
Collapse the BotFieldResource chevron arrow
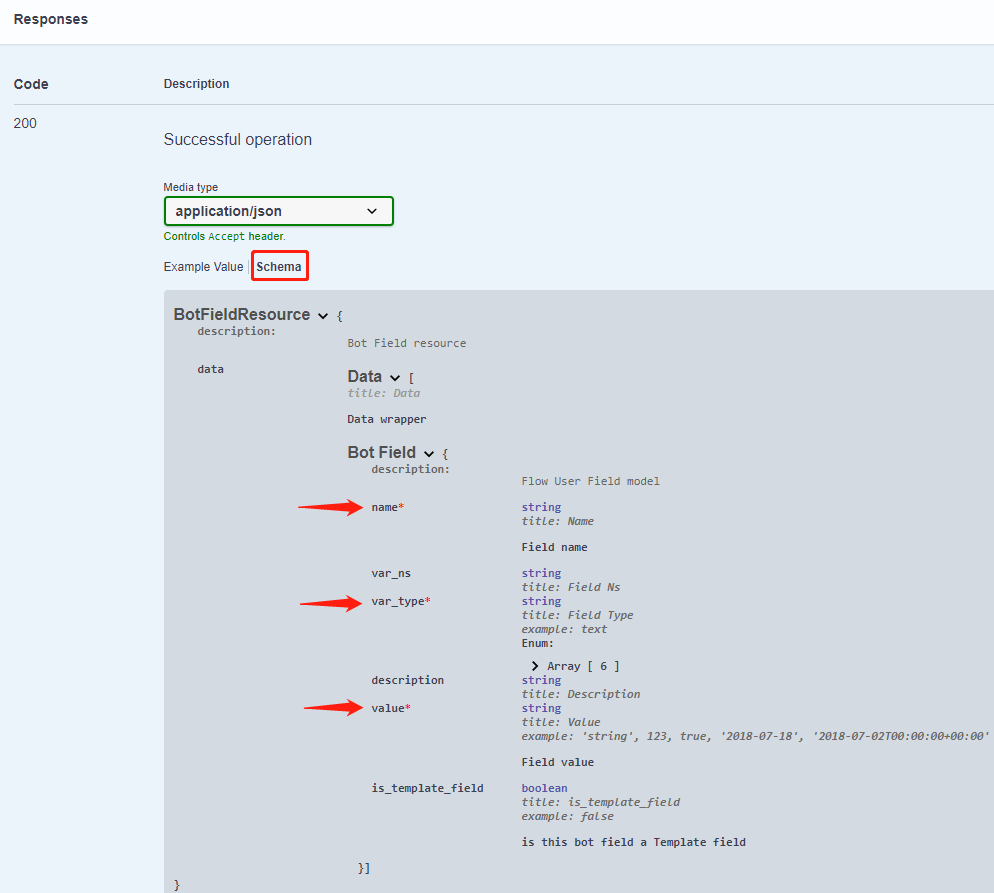323,316
